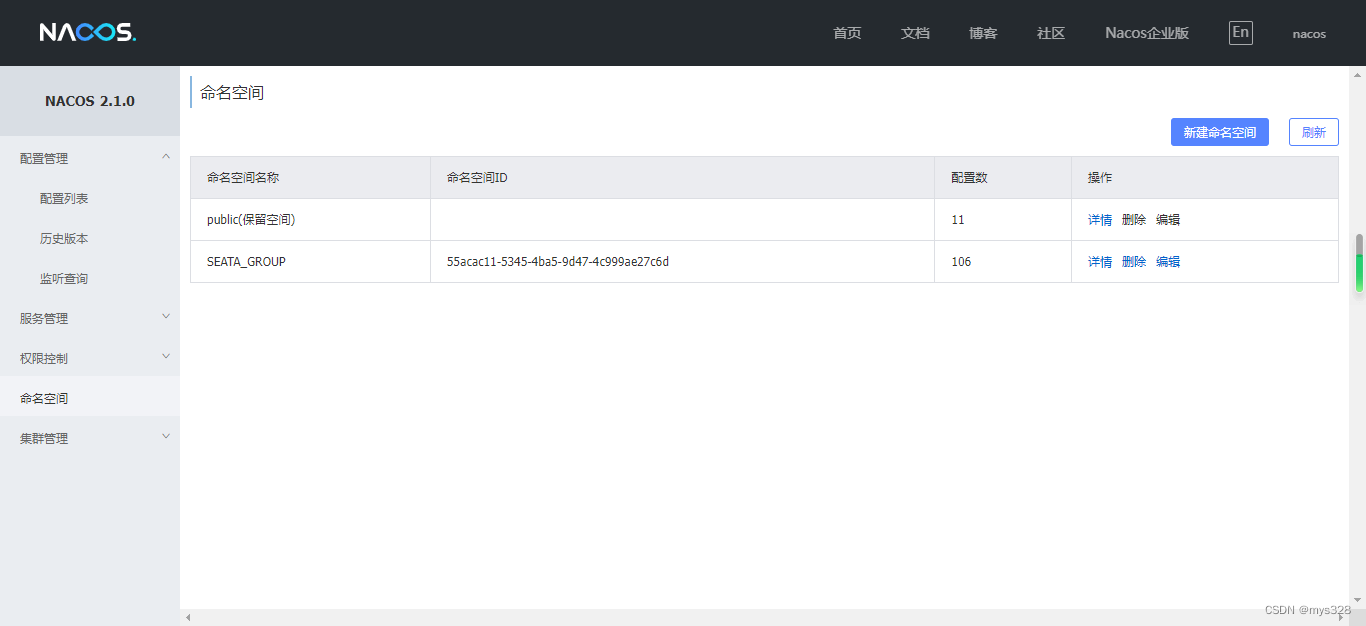
Task: Click the 刷新 refresh button
Action: pyautogui.click(x=1314, y=132)
